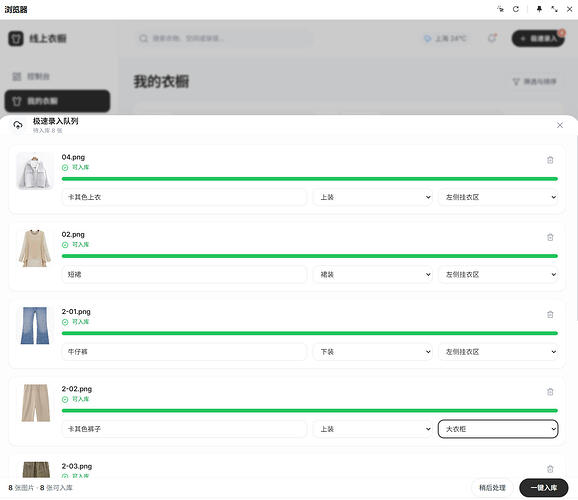Delete the 04.png queue item
The height and width of the screenshot is (500, 578).
[x=550, y=160]
